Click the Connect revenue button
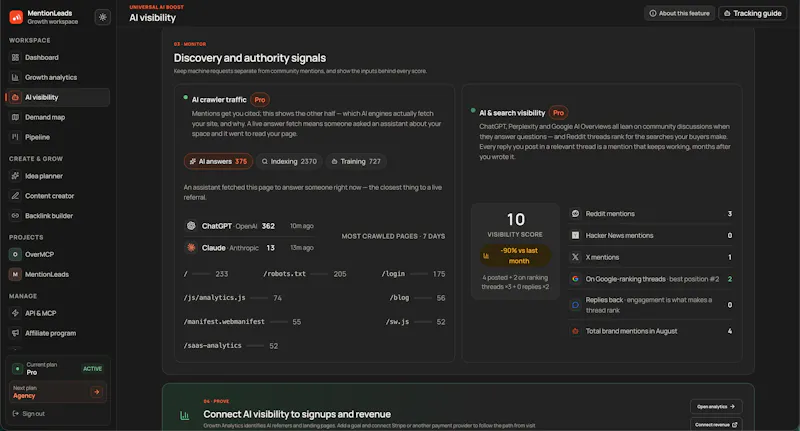This screenshot has width=800, height=431. coord(716,424)
